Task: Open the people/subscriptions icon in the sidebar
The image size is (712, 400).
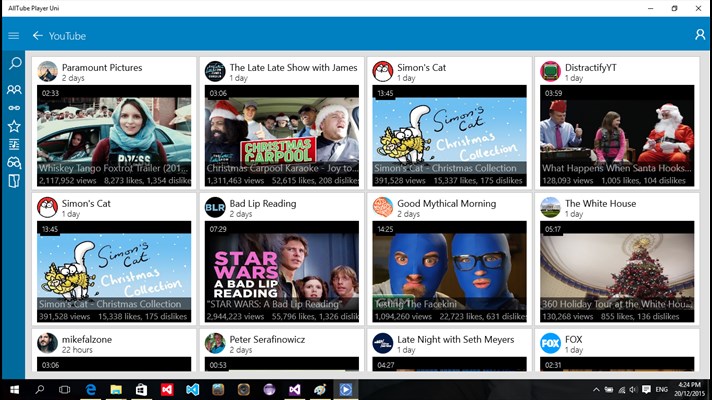Action: click(14, 89)
